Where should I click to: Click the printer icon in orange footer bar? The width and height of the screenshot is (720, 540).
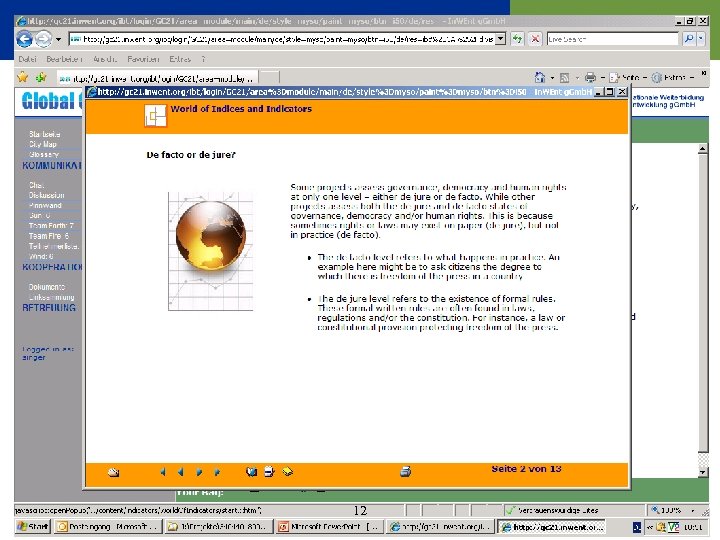click(405, 472)
